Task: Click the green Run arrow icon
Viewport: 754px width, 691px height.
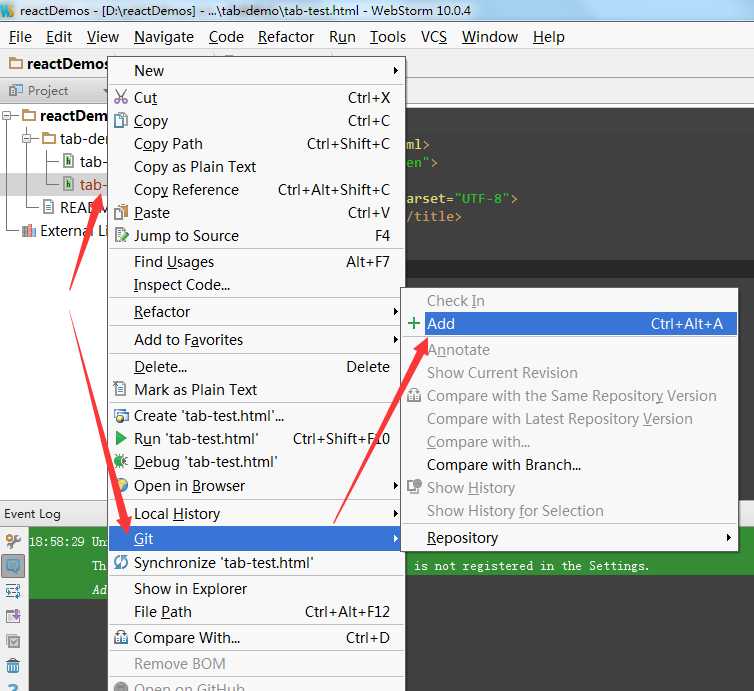Action: click(121, 439)
